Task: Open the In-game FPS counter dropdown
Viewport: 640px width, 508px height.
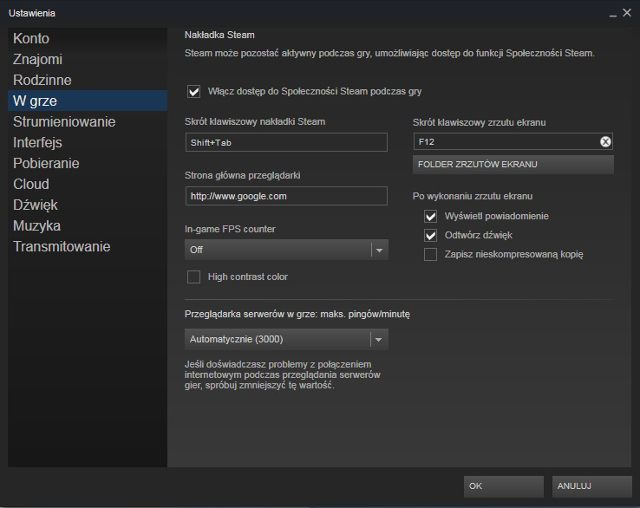Action: pos(286,250)
